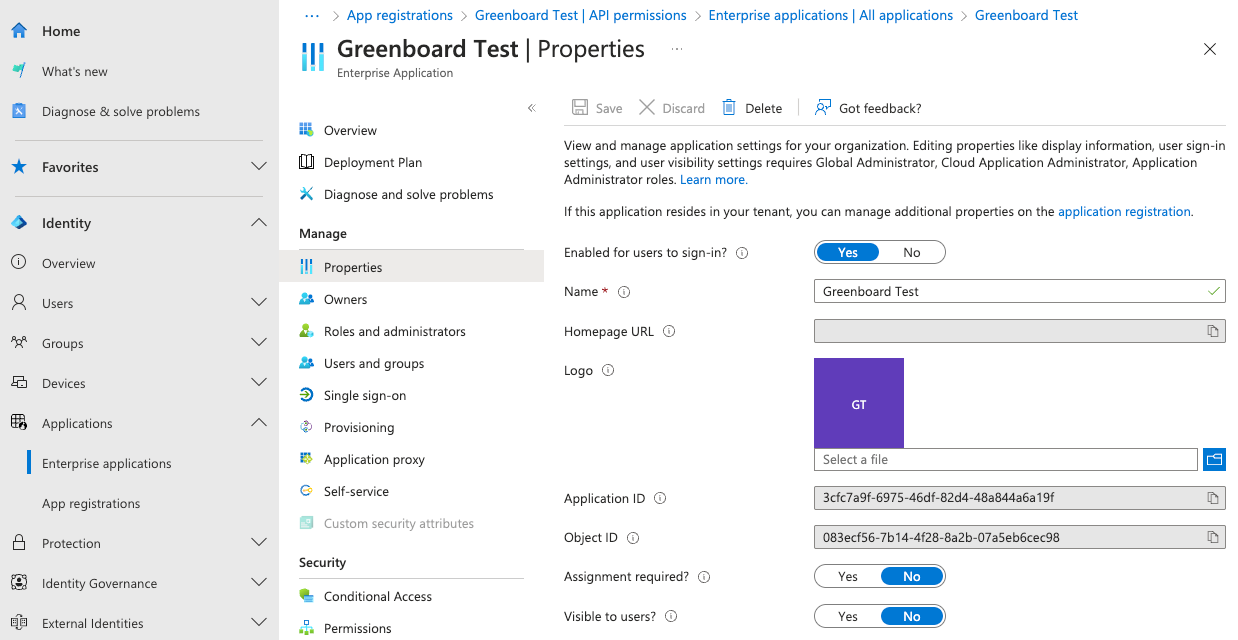Show info tooltip for Assignment required
This screenshot has width=1238, height=640.
tap(704, 577)
